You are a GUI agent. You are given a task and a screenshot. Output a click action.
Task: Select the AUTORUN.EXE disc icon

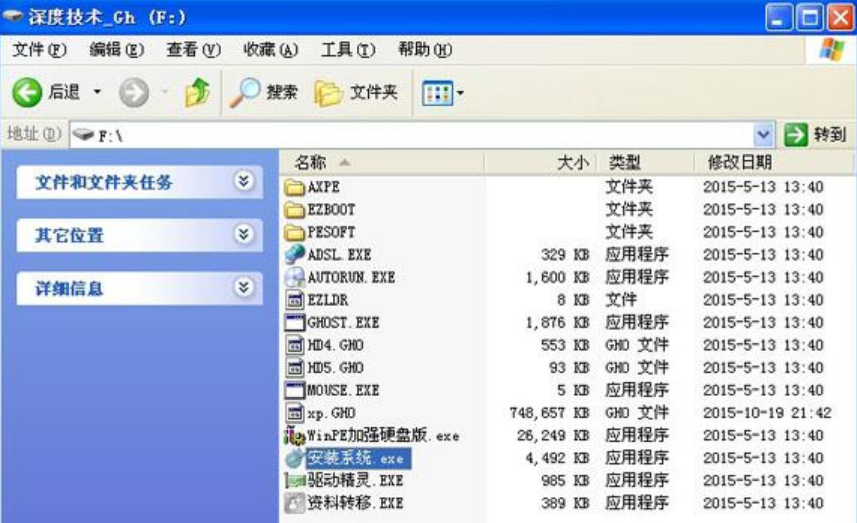pyautogui.click(x=295, y=278)
